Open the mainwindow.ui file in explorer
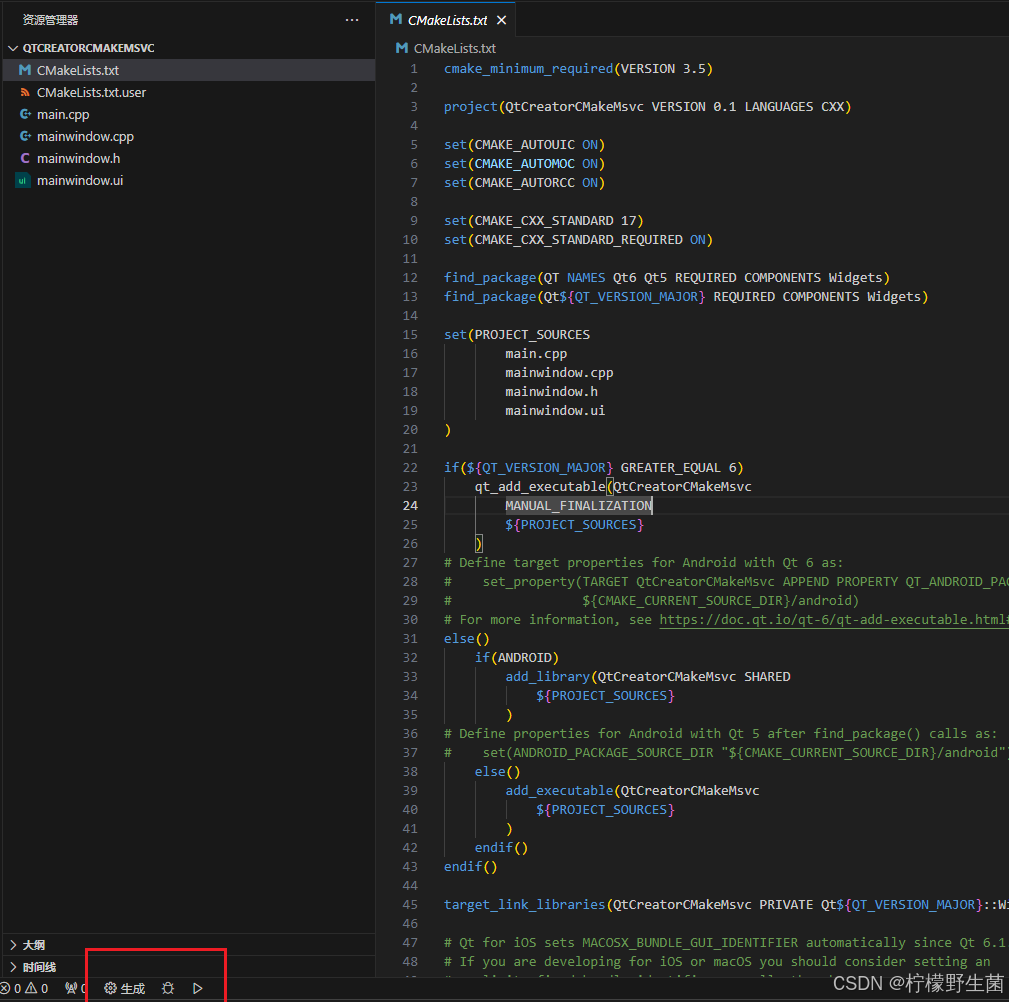The width and height of the screenshot is (1009, 1002). [x=80, y=181]
